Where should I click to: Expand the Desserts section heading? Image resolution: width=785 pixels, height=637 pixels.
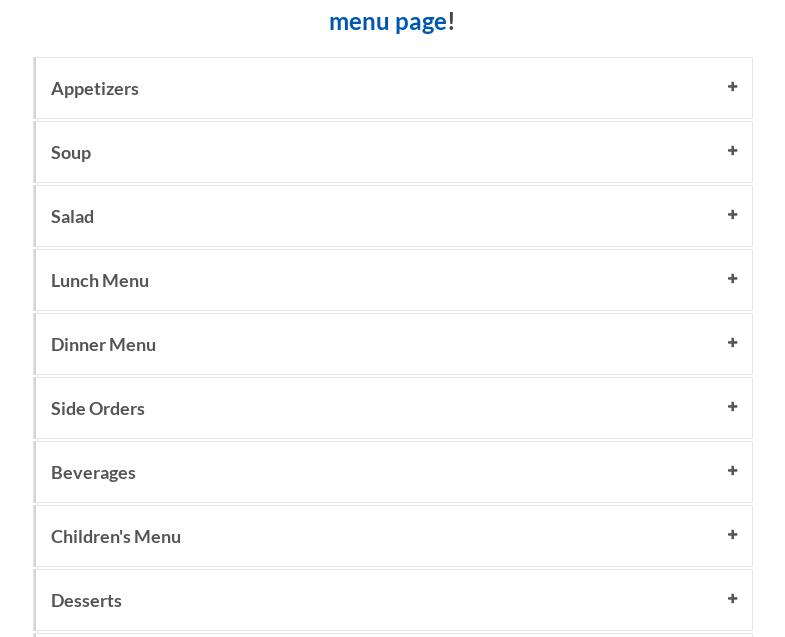pos(86,600)
